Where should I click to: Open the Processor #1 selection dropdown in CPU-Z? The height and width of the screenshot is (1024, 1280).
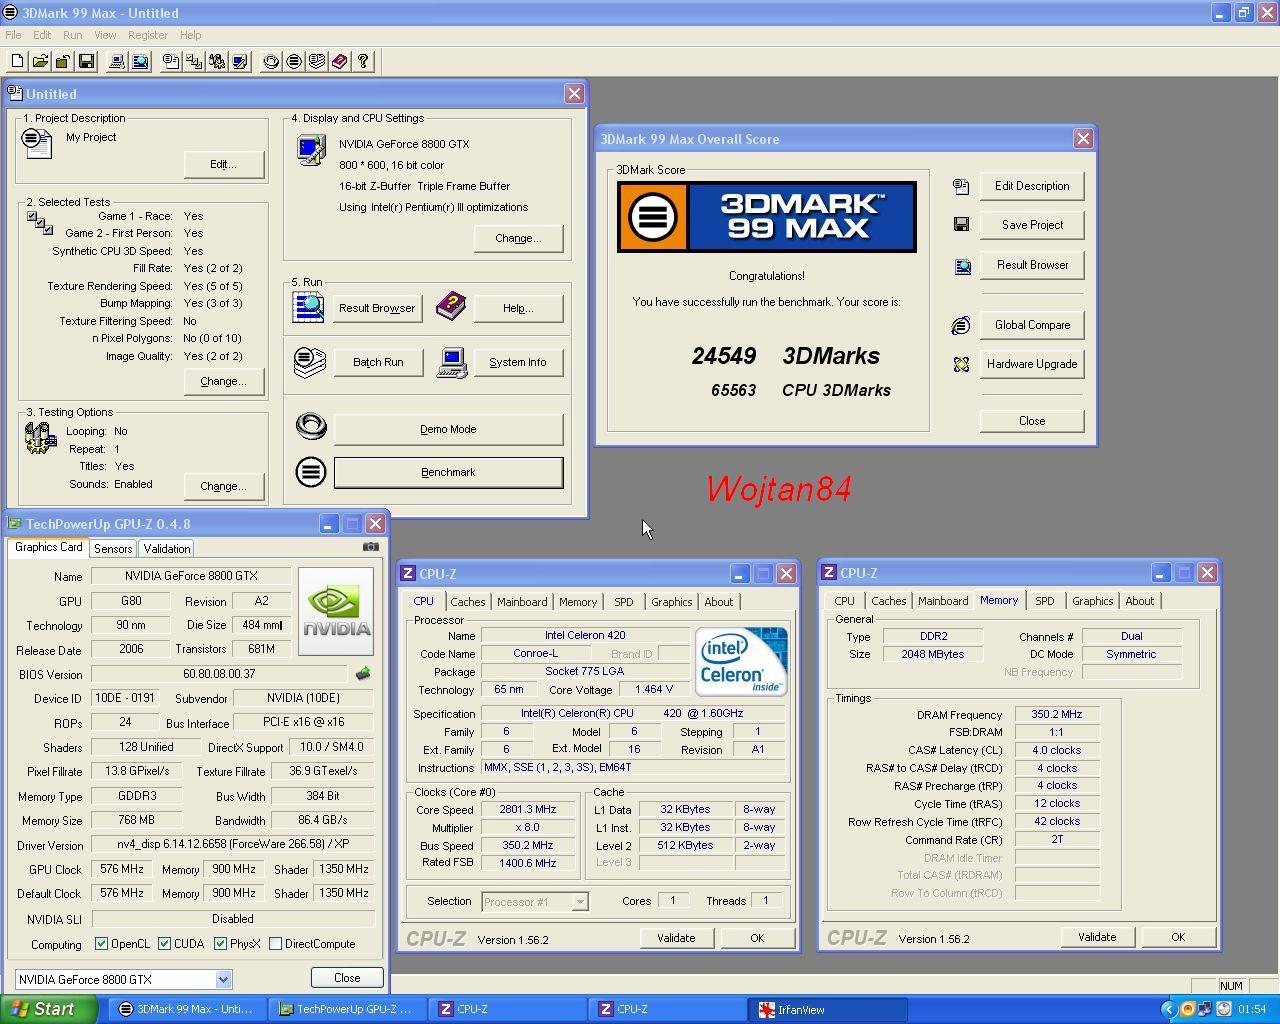[x=579, y=901]
